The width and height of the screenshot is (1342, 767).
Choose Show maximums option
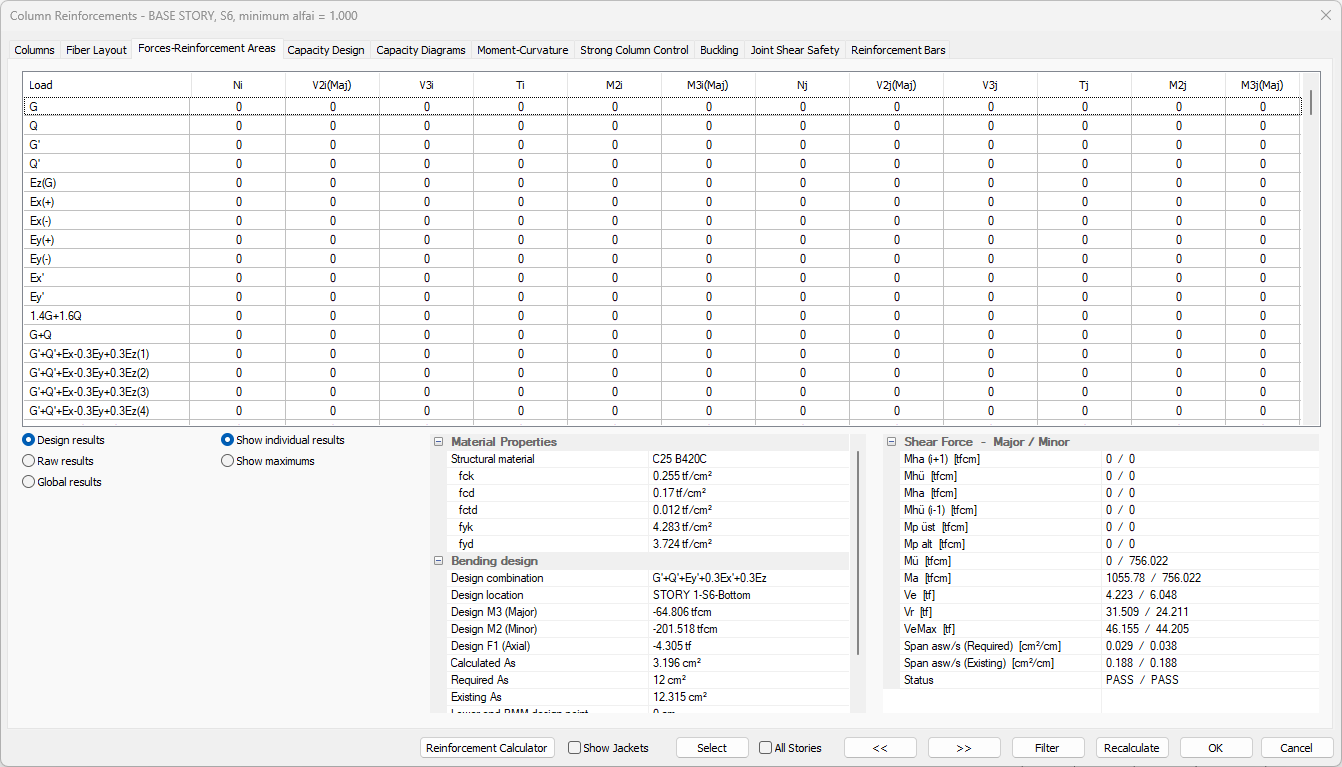pos(228,461)
